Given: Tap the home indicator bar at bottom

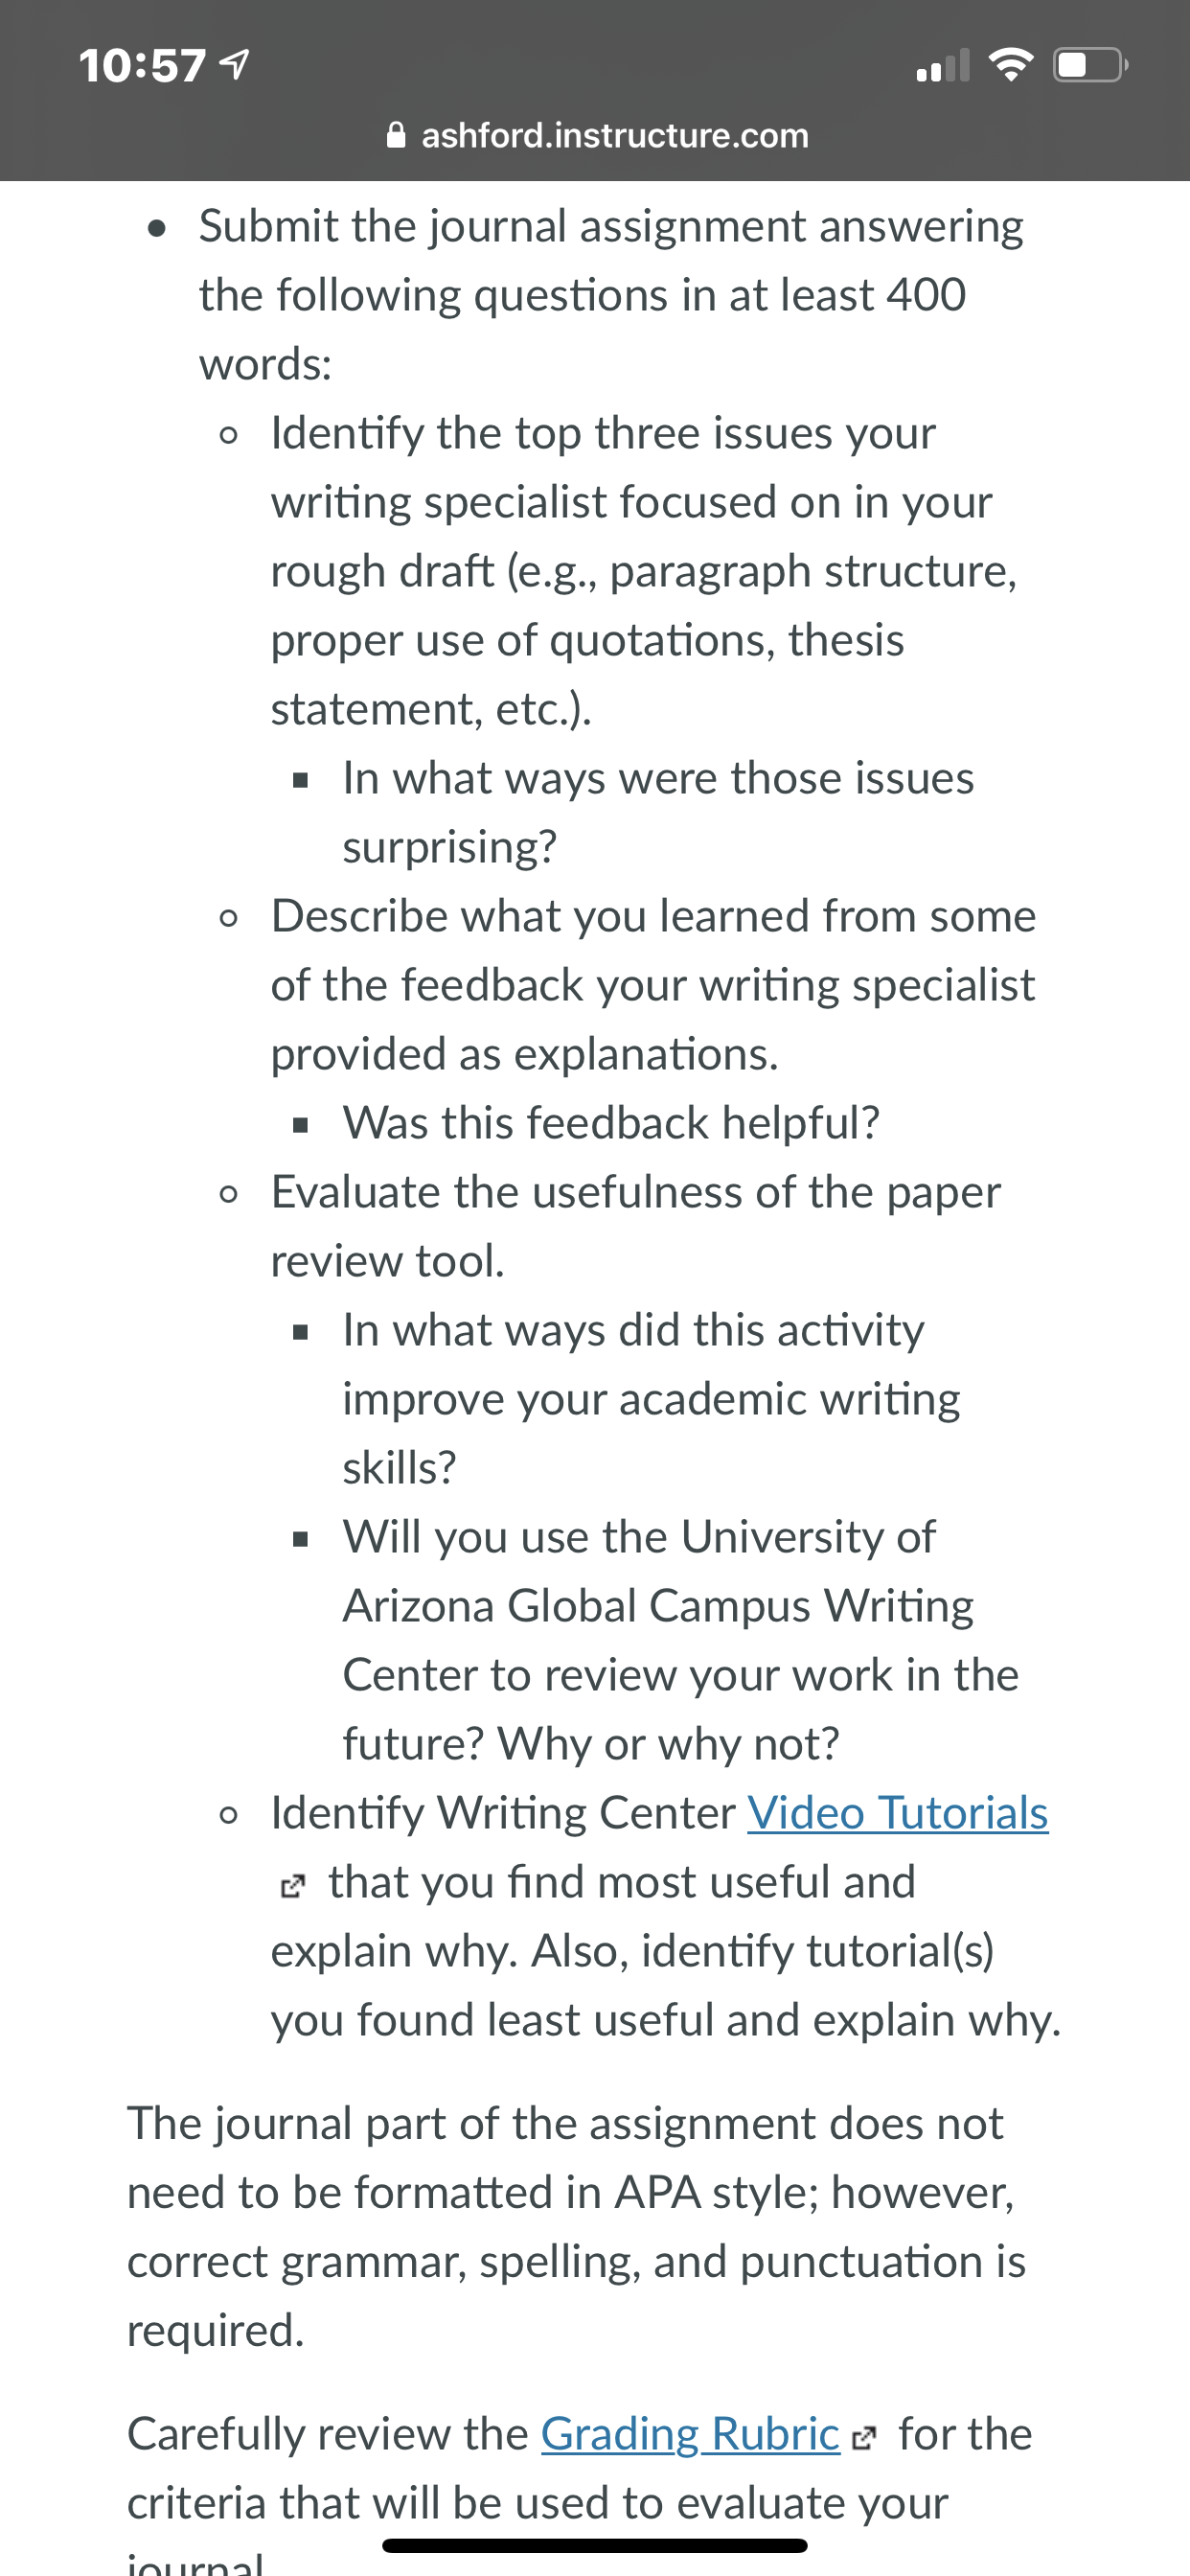Looking at the screenshot, I should click(x=595, y=2545).
